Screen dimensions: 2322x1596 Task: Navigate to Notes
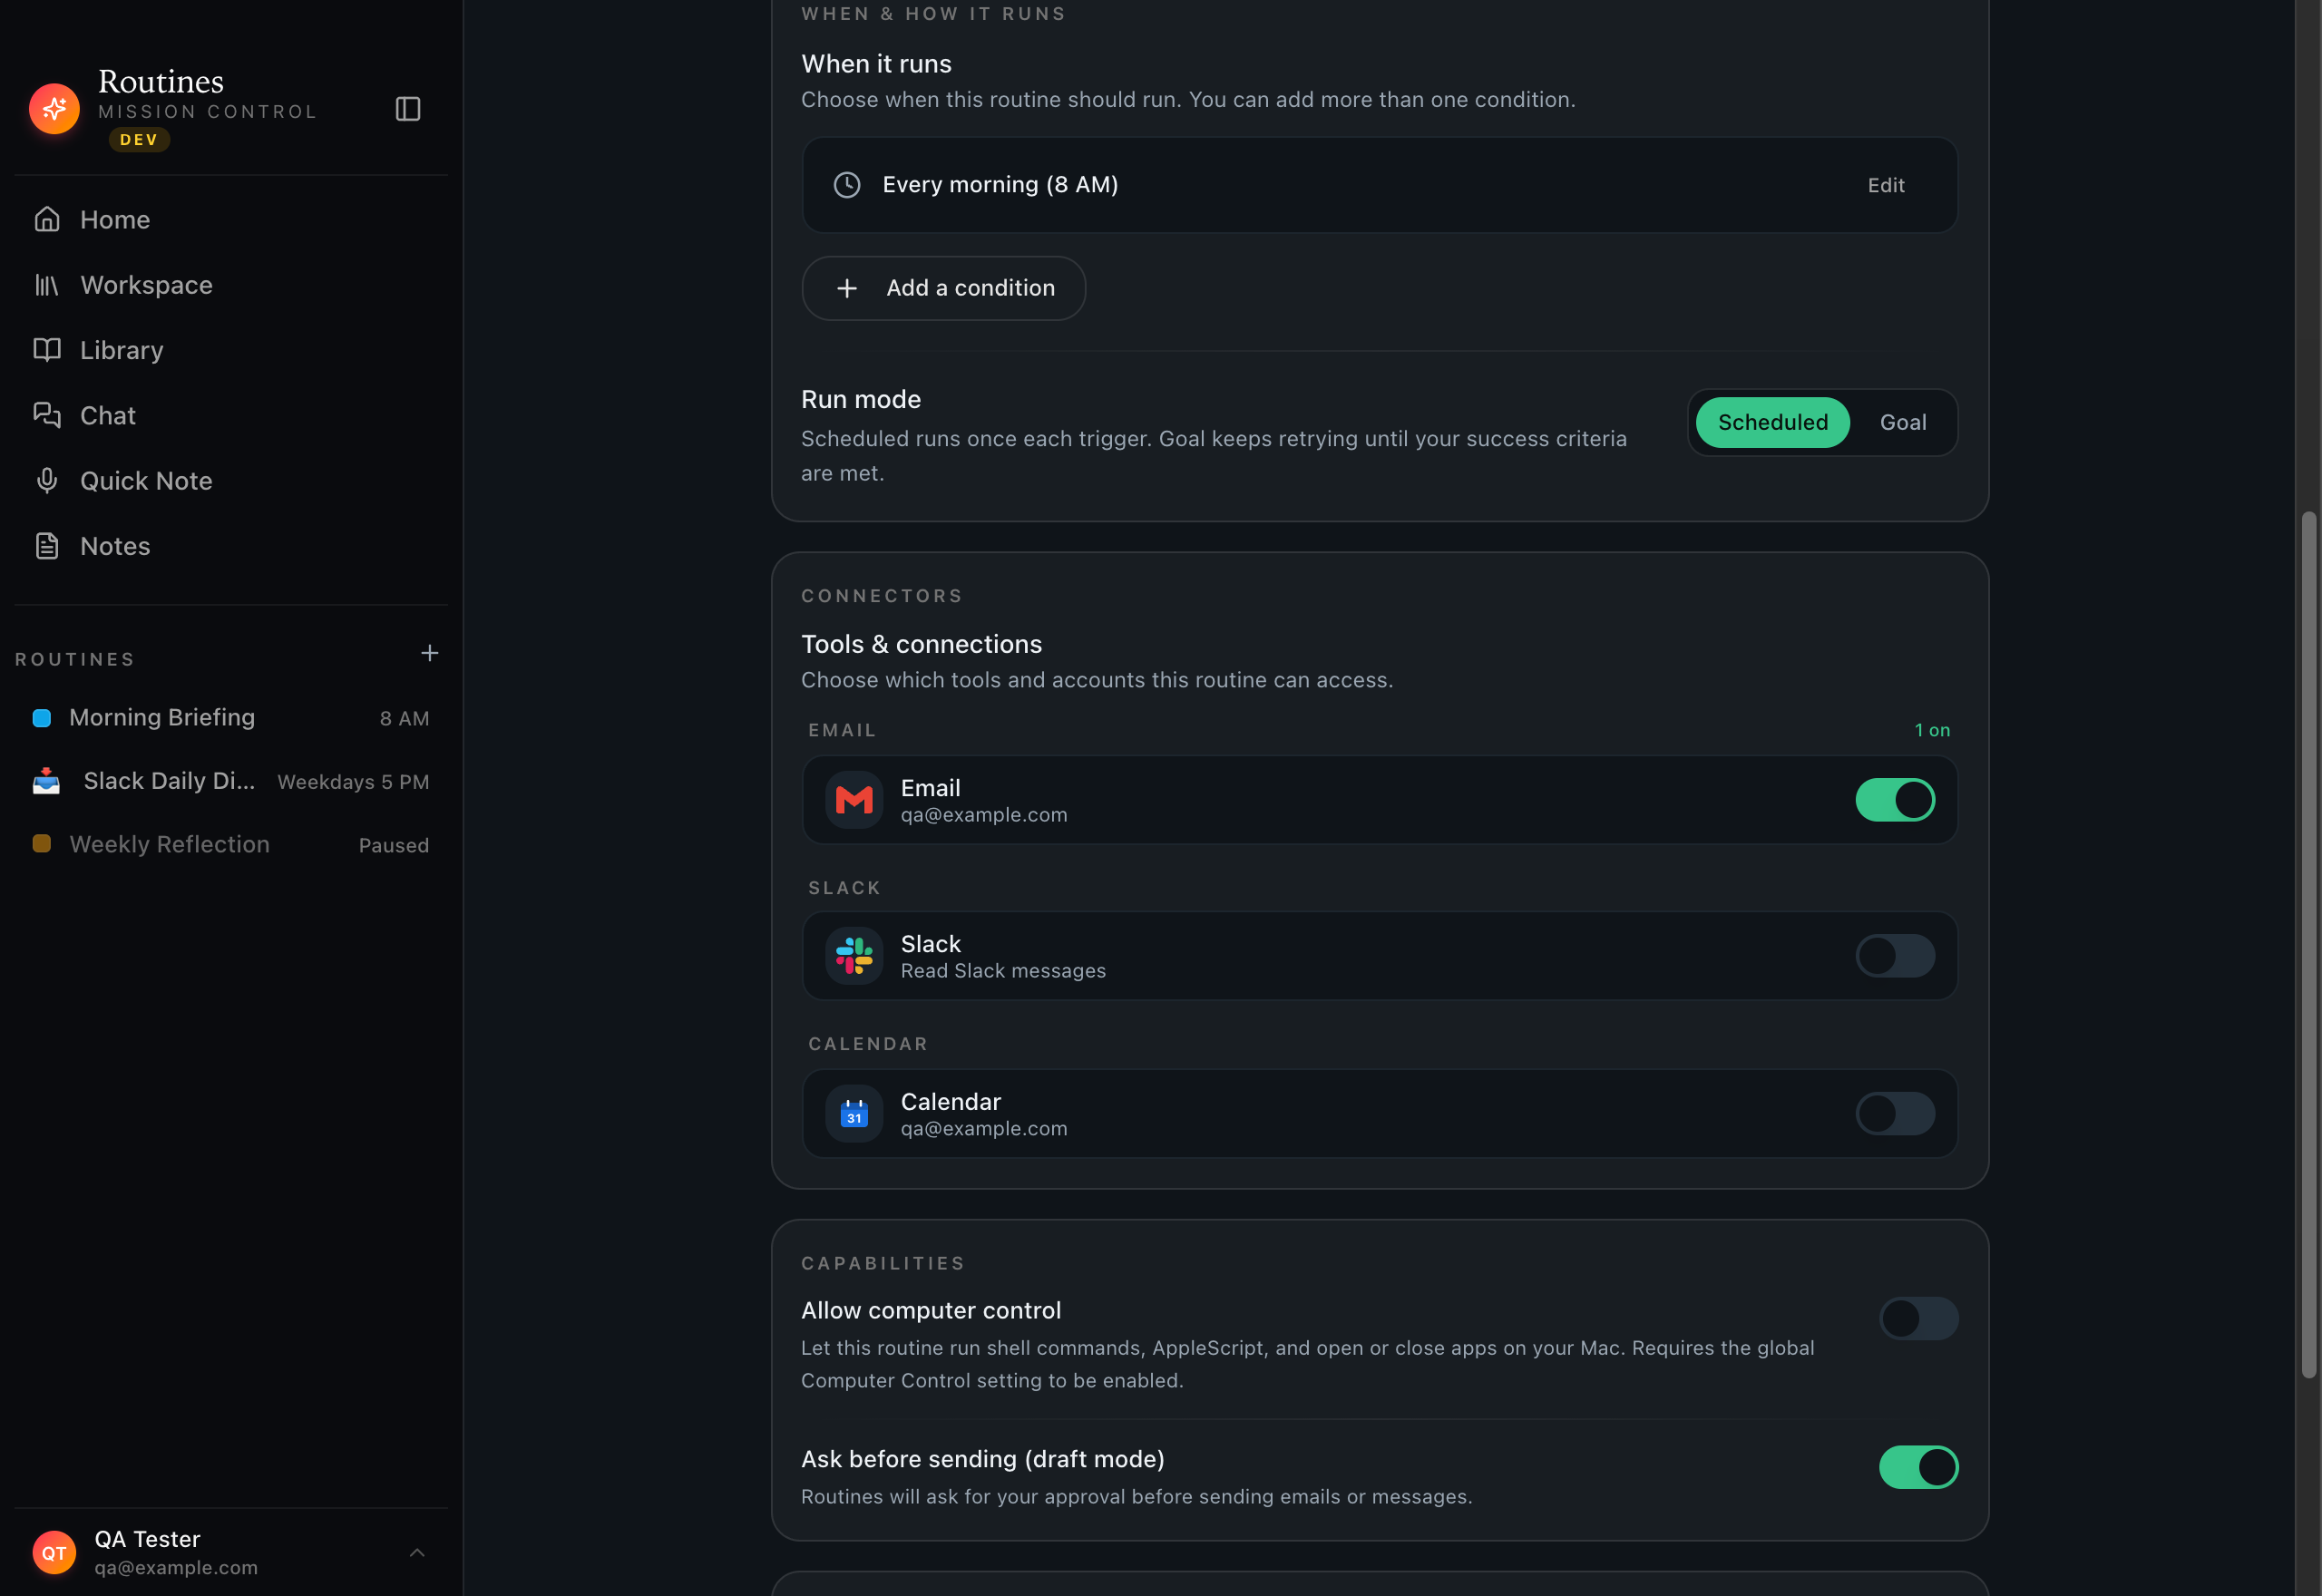231,546
